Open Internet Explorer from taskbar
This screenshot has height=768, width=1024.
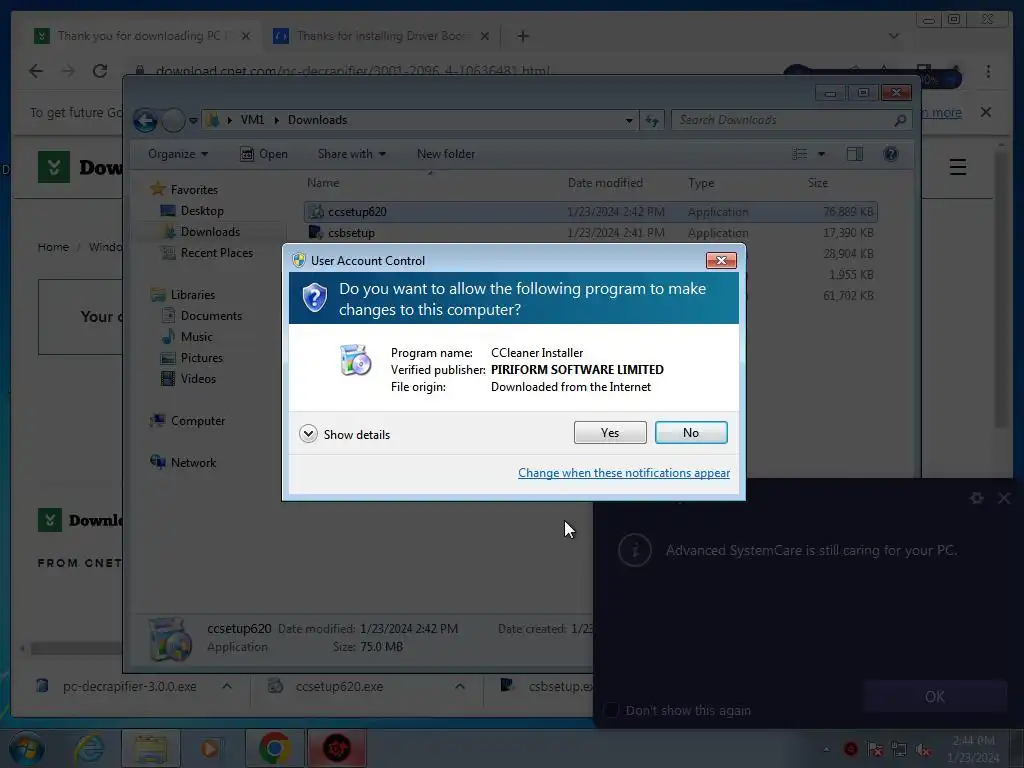click(x=89, y=748)
